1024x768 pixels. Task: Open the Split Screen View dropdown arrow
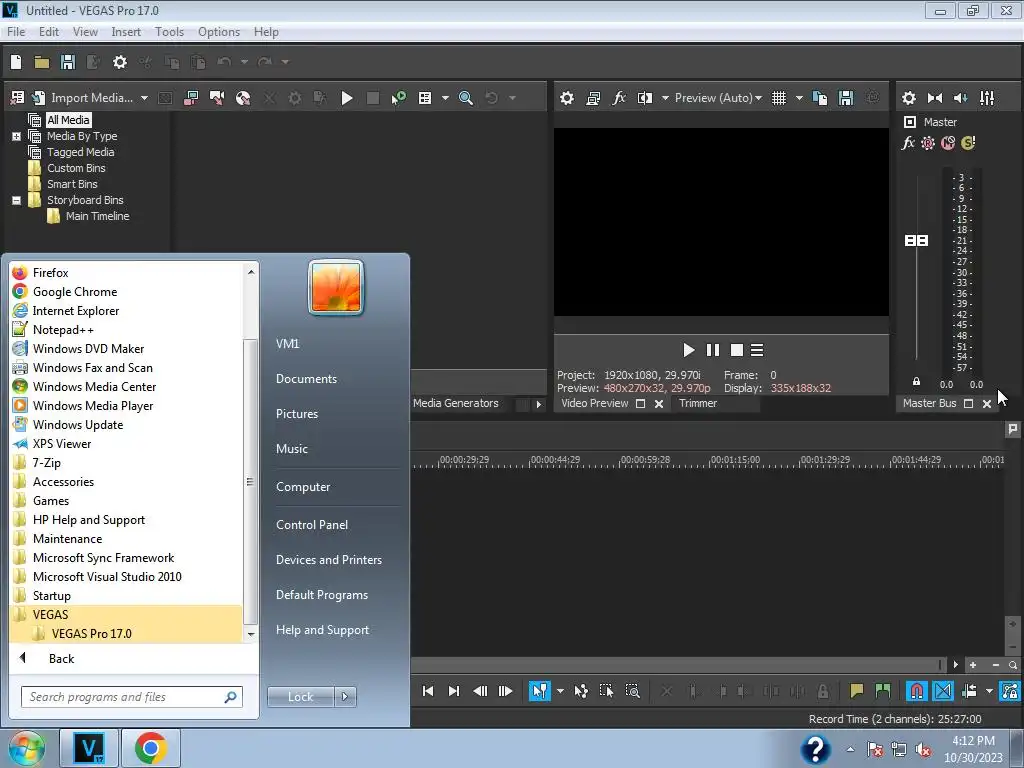[x=665, y=98]
